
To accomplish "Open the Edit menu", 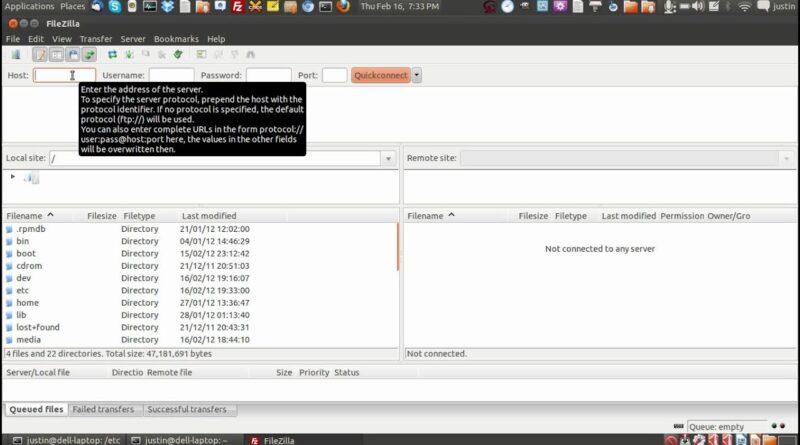I will pyautogui.click(x=36, y=39).
